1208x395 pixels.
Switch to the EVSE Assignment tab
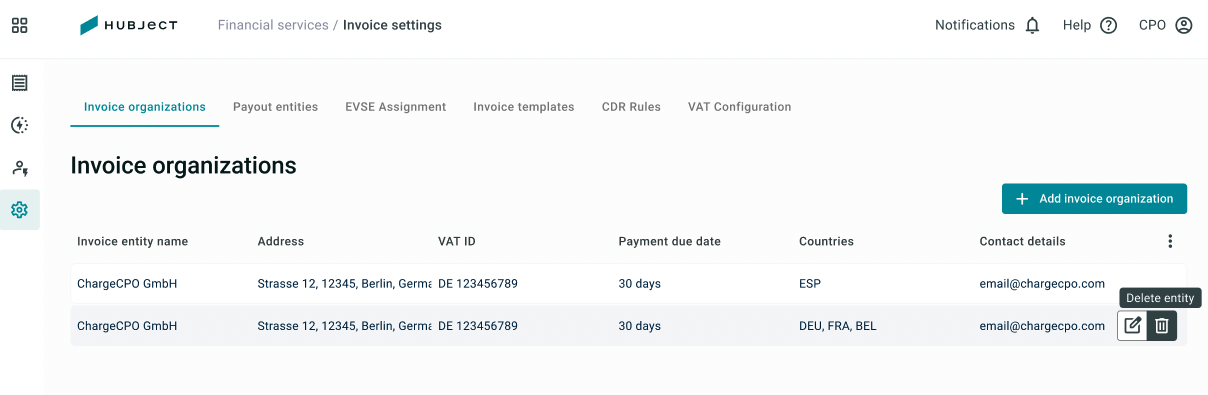(x=396, y=107)
